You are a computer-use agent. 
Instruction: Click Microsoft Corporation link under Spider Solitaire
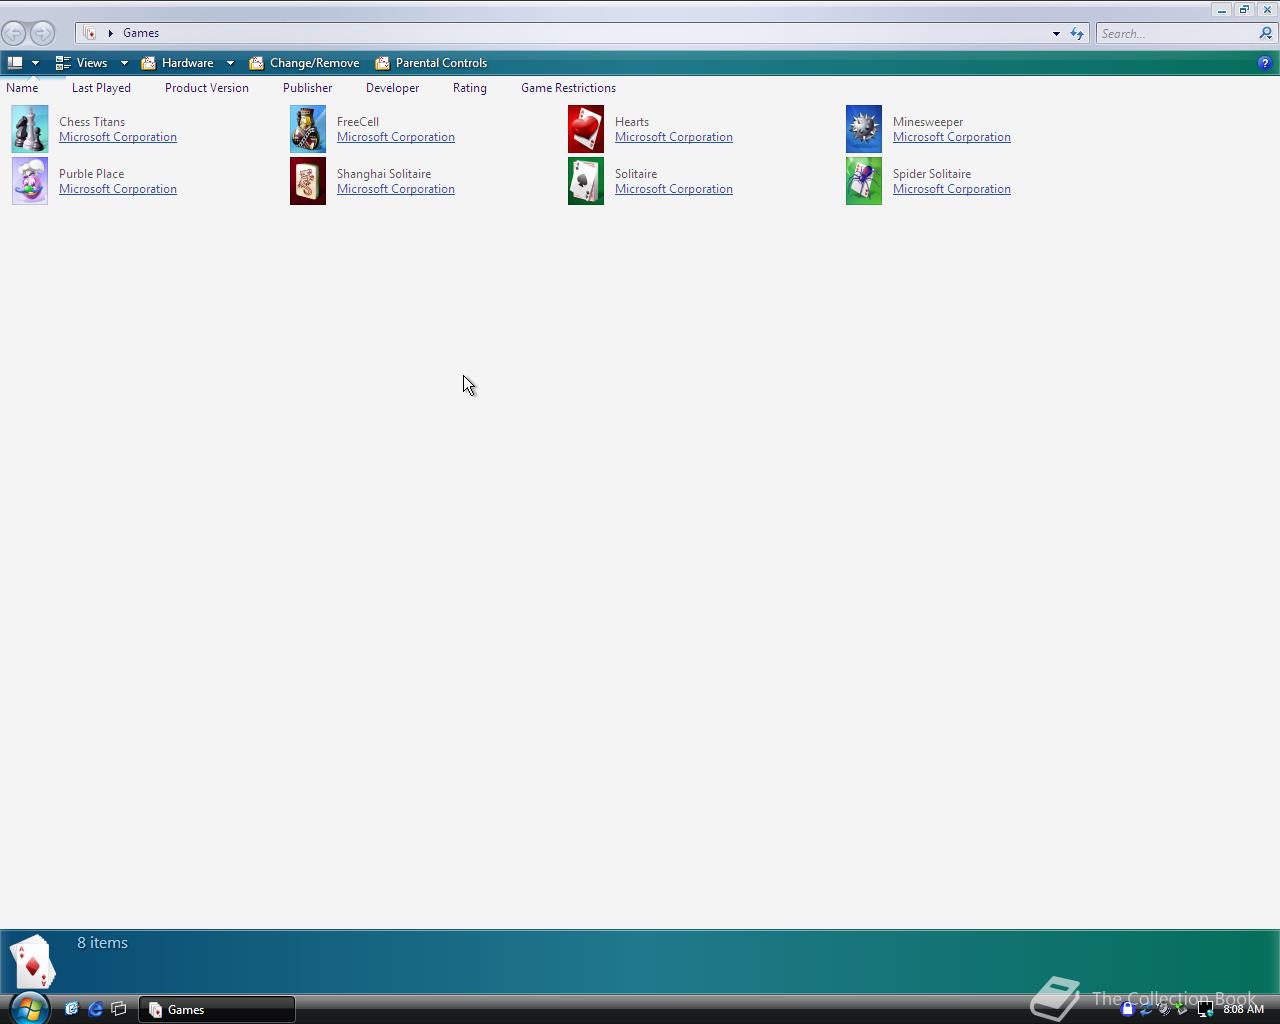[x=952, y=189]
